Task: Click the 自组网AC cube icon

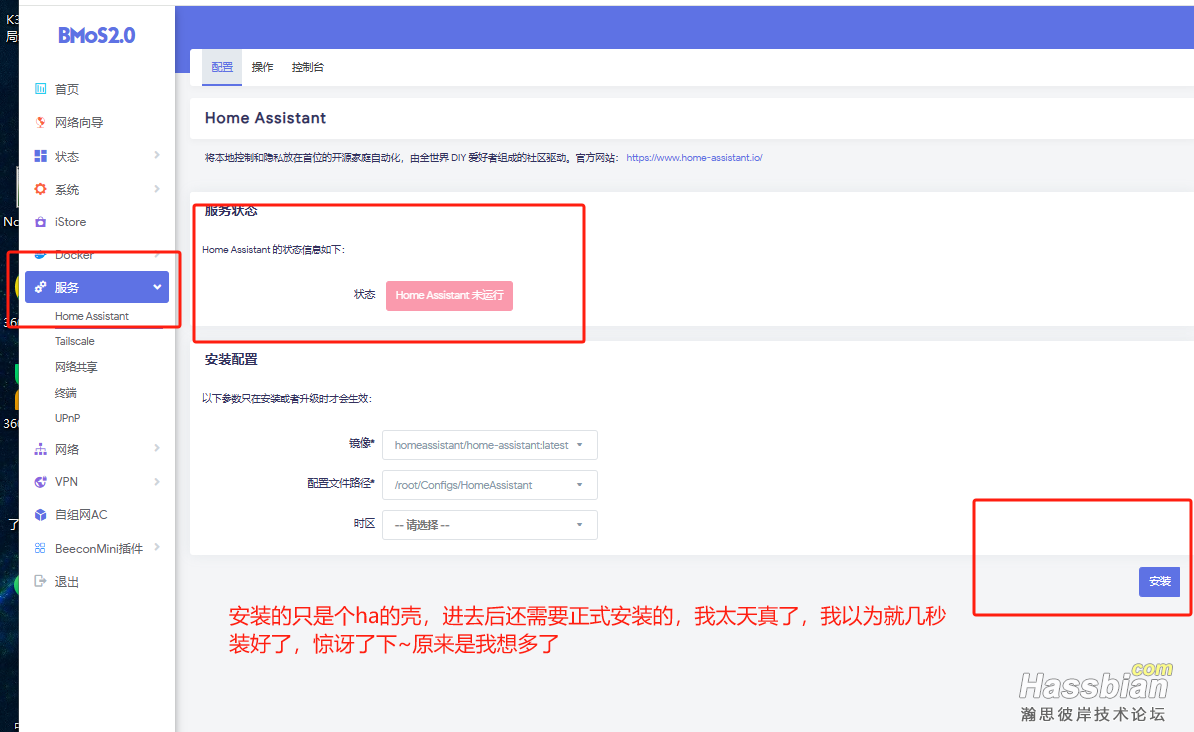Action: click(40, 515)
